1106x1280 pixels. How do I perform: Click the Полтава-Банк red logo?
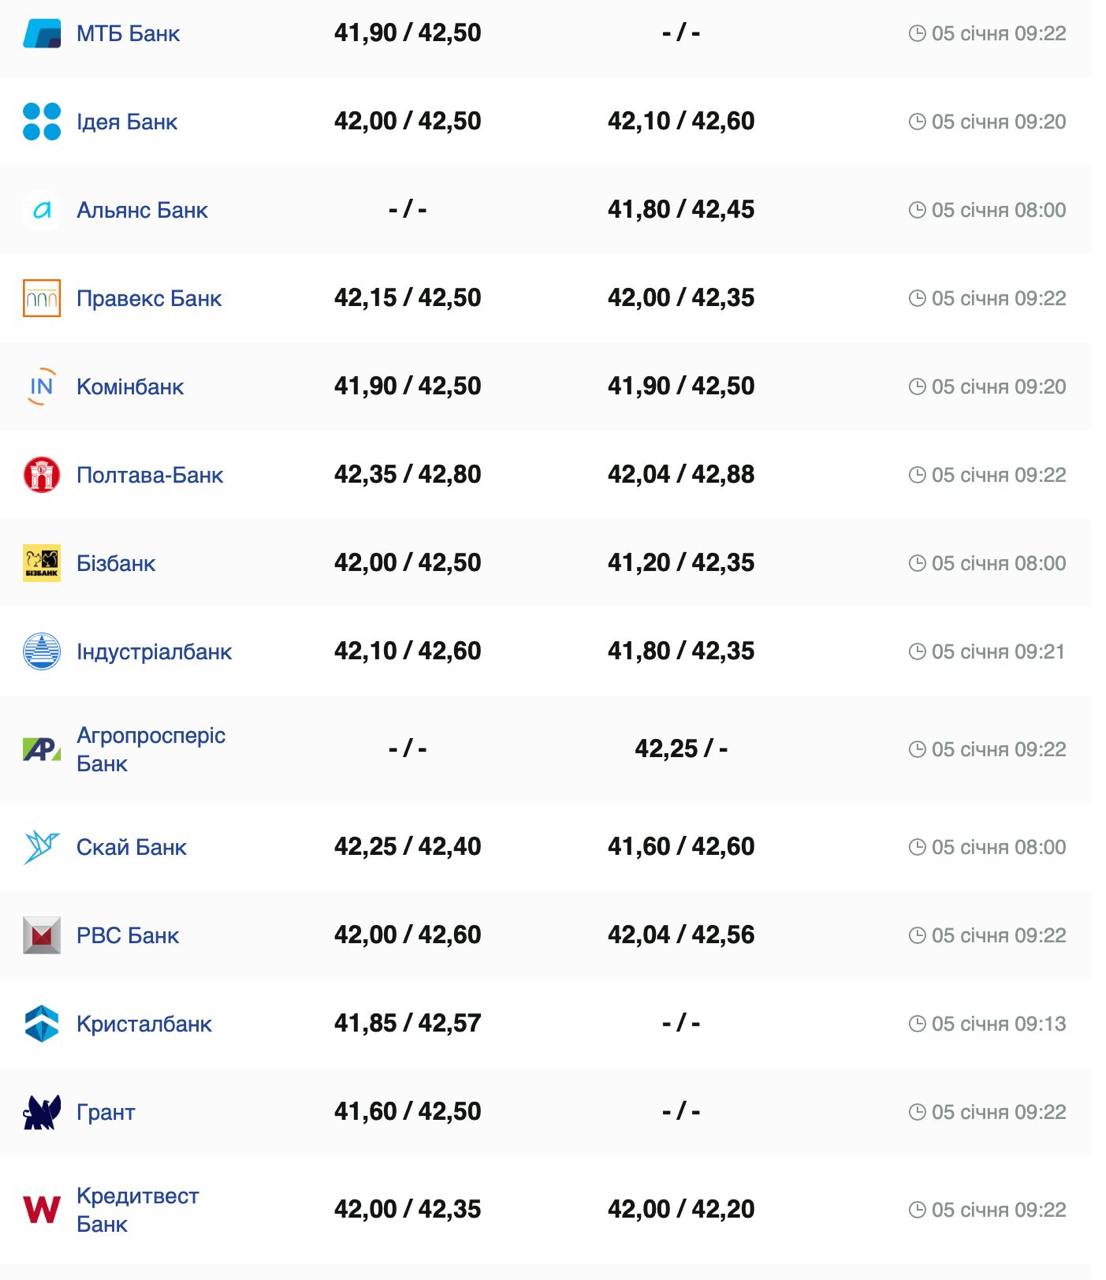(42, 475)
